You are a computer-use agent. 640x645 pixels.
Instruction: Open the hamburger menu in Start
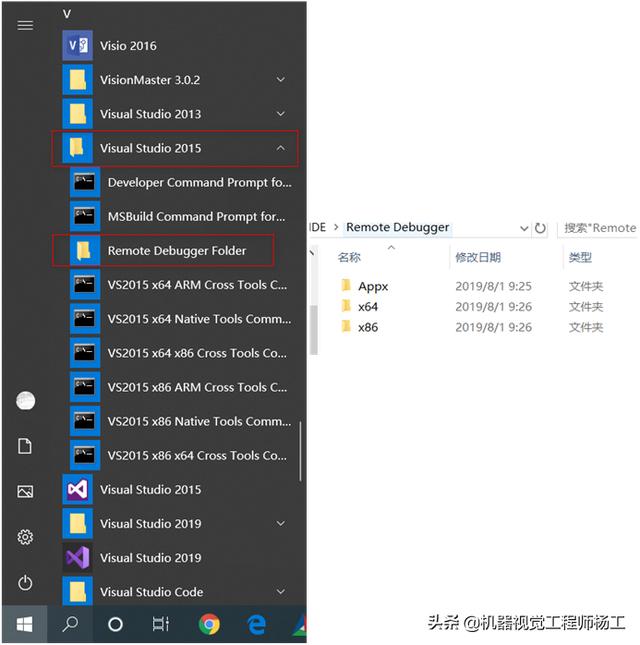[x=25, y=26]
